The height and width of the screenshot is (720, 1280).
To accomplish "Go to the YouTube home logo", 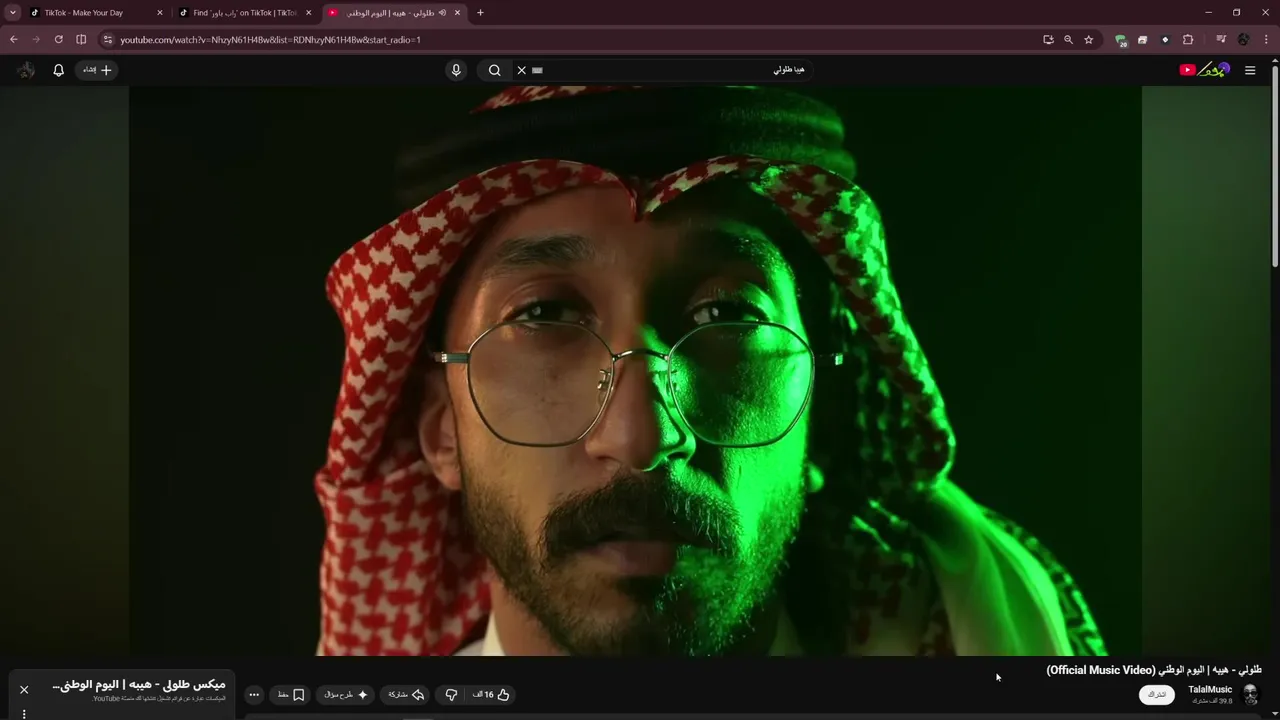I will (x=1204, y=70).
